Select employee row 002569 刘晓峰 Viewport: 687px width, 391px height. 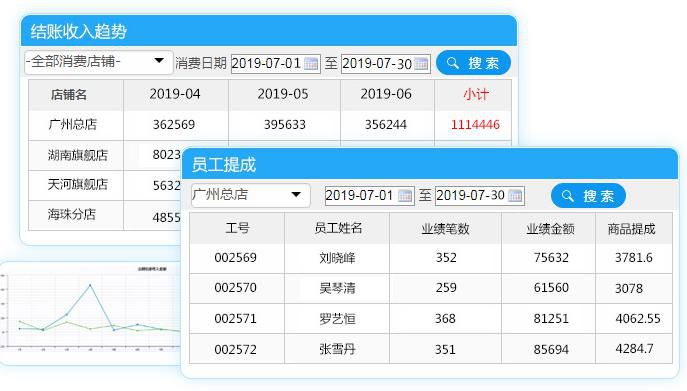click(431, 258)
